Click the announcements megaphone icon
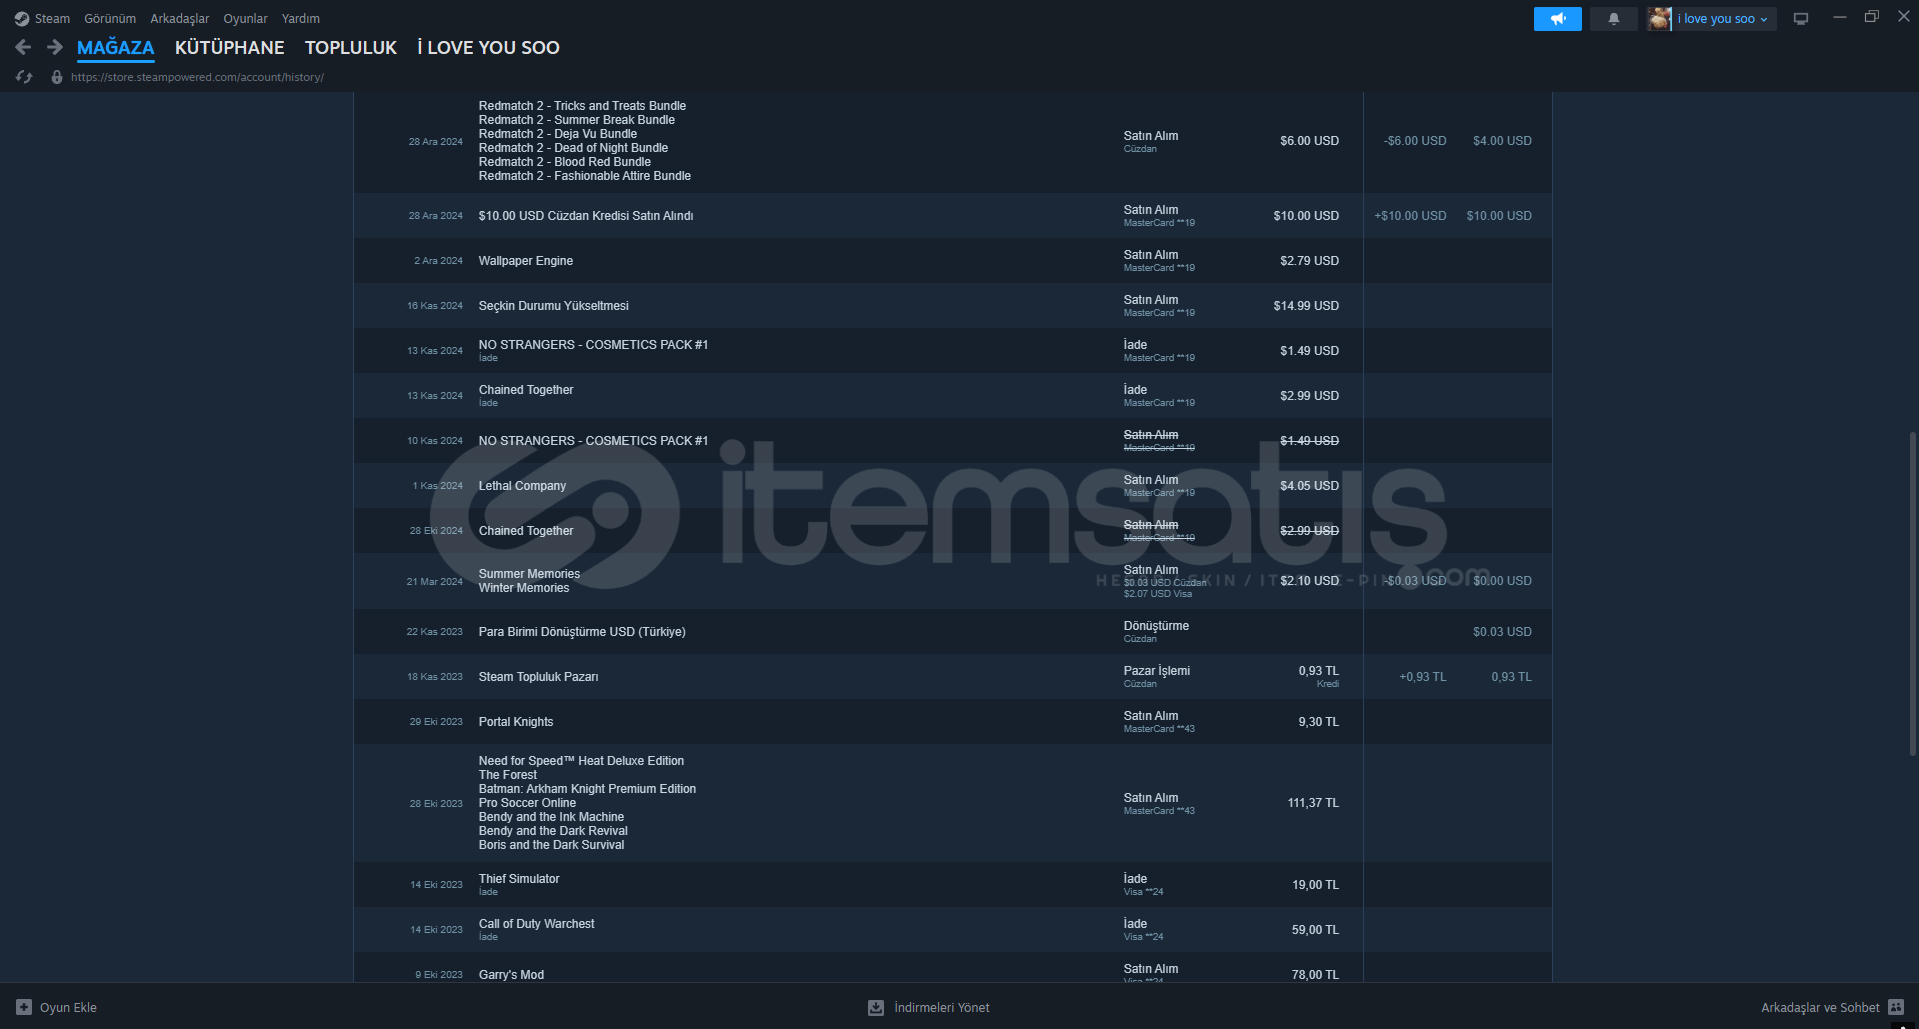This screenshot has width=1919, height=1029. 1557,19
